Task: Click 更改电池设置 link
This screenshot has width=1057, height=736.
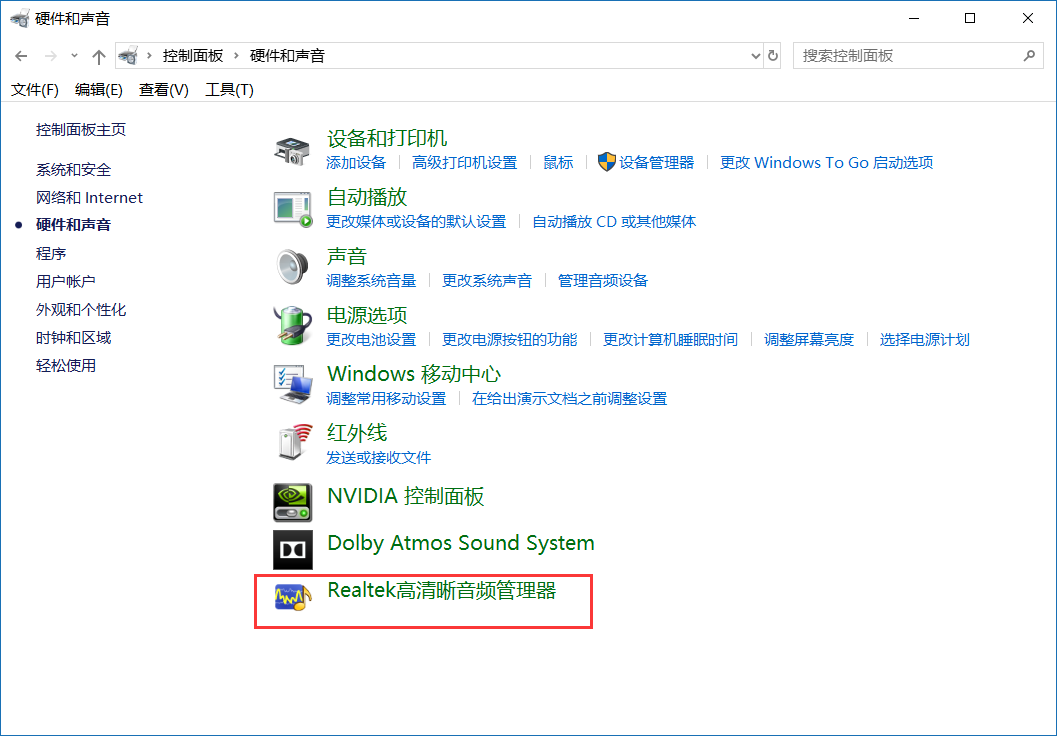Action: pyautogui.click(x=371, y=339)
